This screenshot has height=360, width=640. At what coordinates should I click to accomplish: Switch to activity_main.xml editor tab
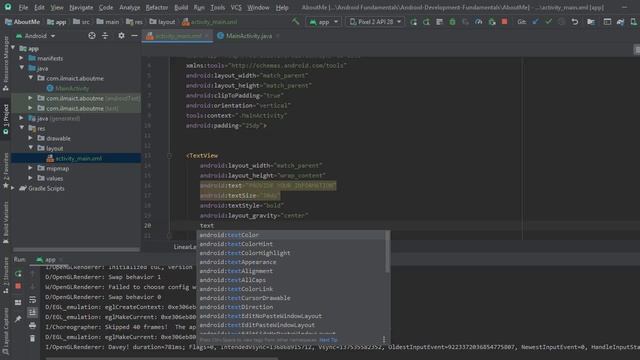178,36
